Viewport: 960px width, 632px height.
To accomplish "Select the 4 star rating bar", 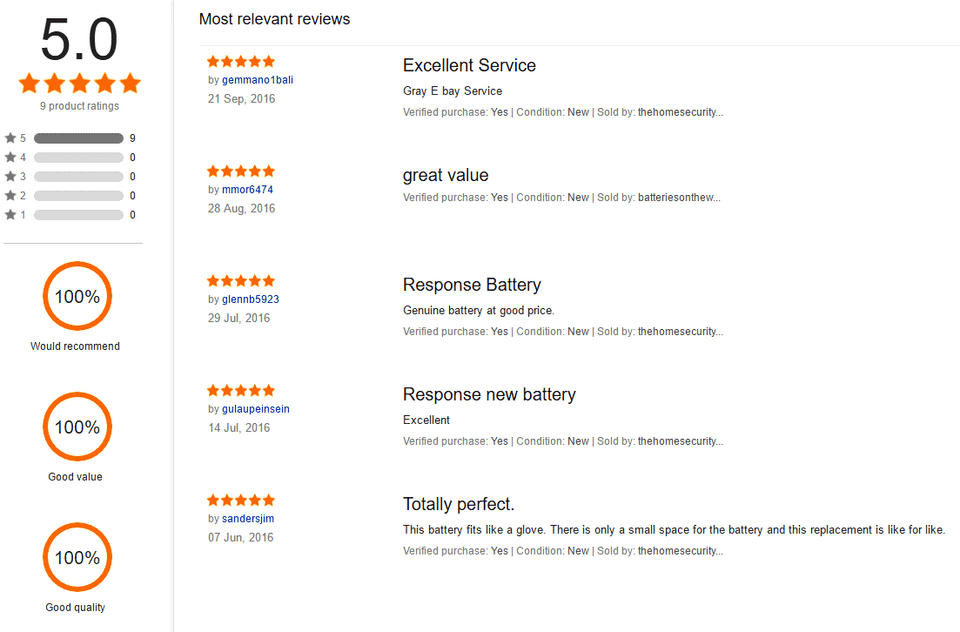I will click(x=78, y=157).
